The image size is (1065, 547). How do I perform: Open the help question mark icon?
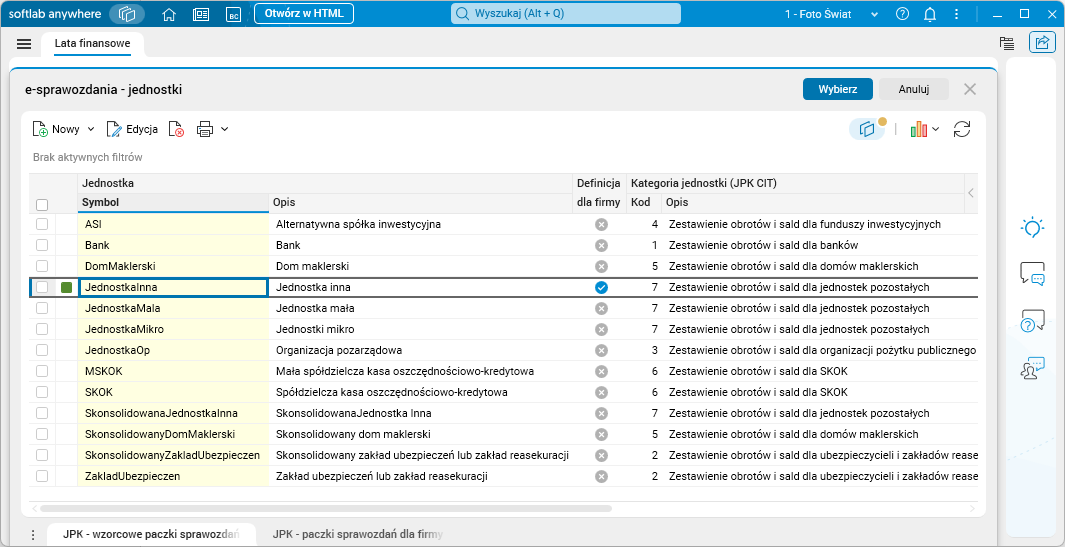pos(903,14)
